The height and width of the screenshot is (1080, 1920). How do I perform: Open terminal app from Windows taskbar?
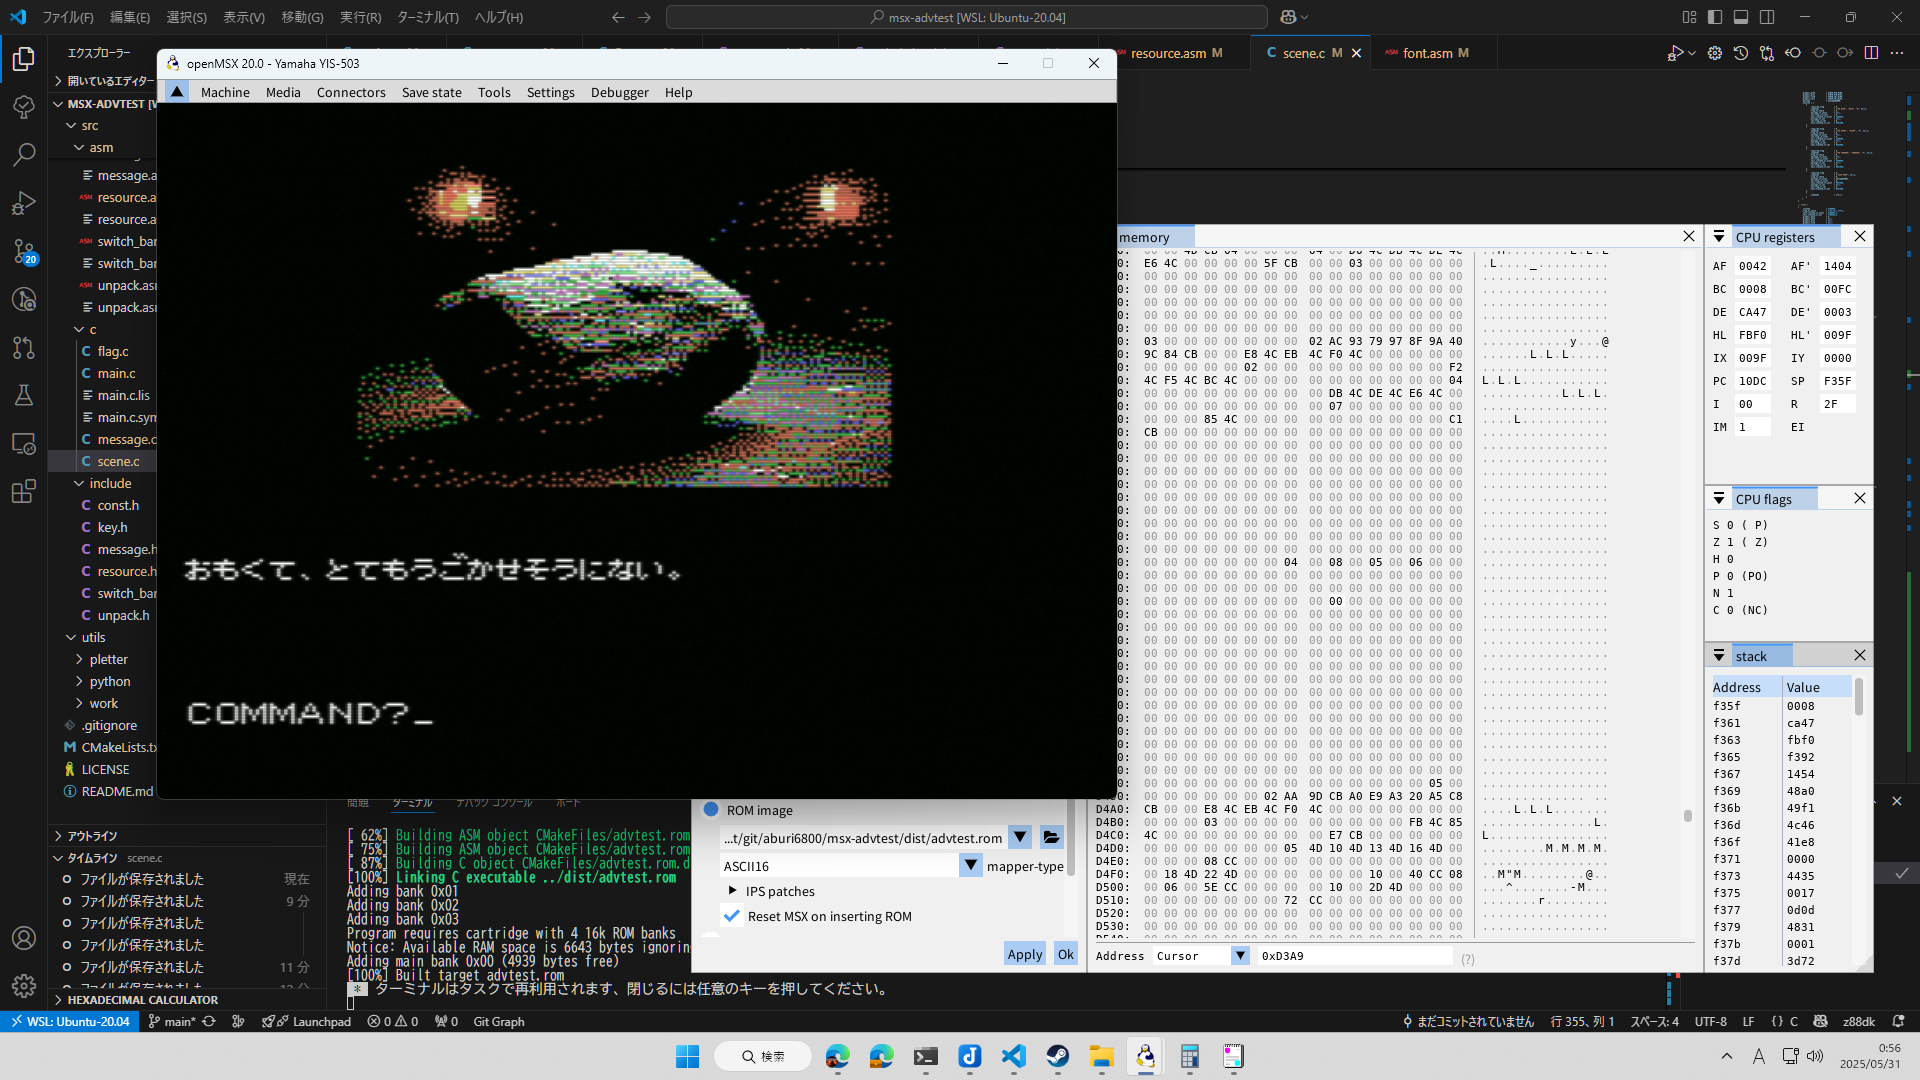(926, 1056)
